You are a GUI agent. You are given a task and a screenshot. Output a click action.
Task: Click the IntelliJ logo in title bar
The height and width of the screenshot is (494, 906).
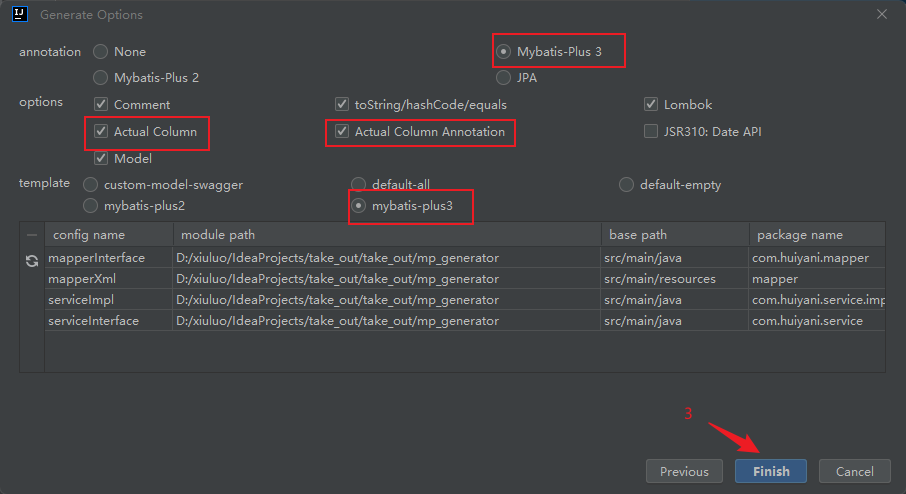pos(19,14)
